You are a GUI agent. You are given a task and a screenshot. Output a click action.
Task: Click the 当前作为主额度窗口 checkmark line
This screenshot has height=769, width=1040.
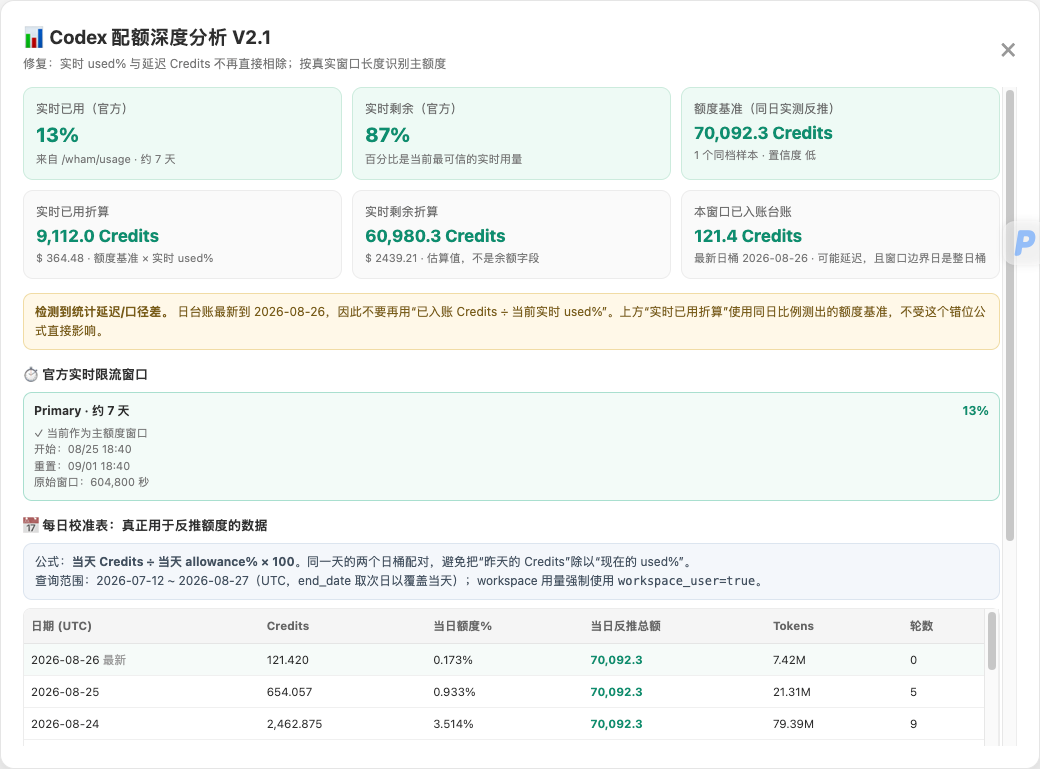coord(91,433)
